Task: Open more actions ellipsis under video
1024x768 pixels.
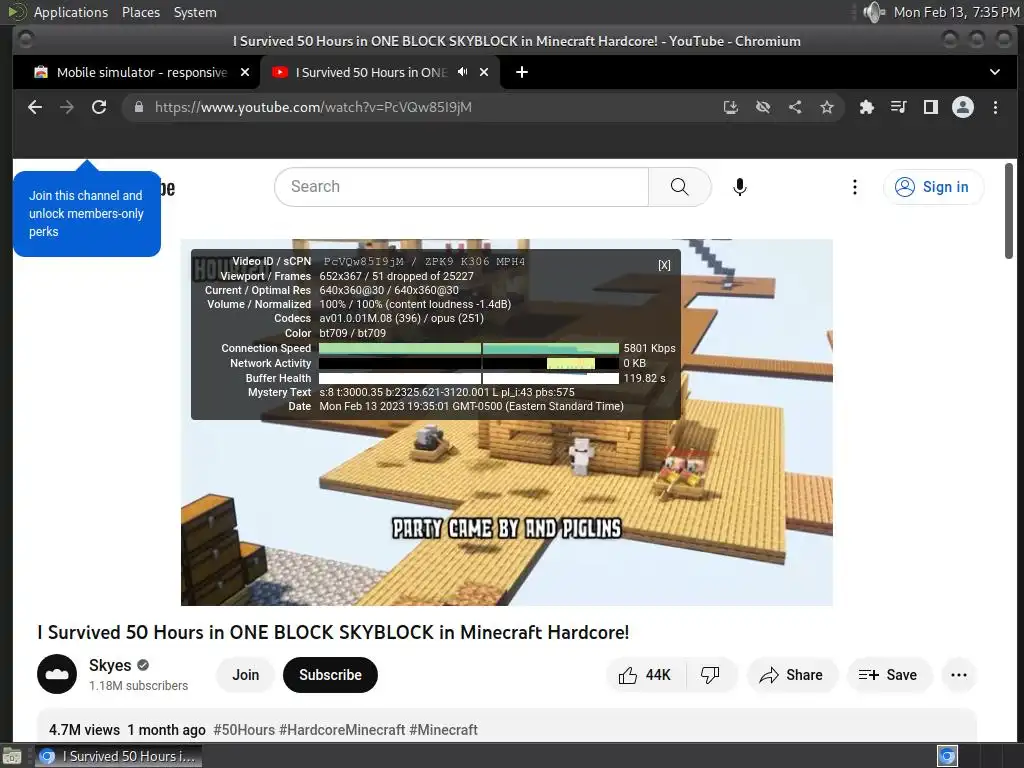Action: 959,675
